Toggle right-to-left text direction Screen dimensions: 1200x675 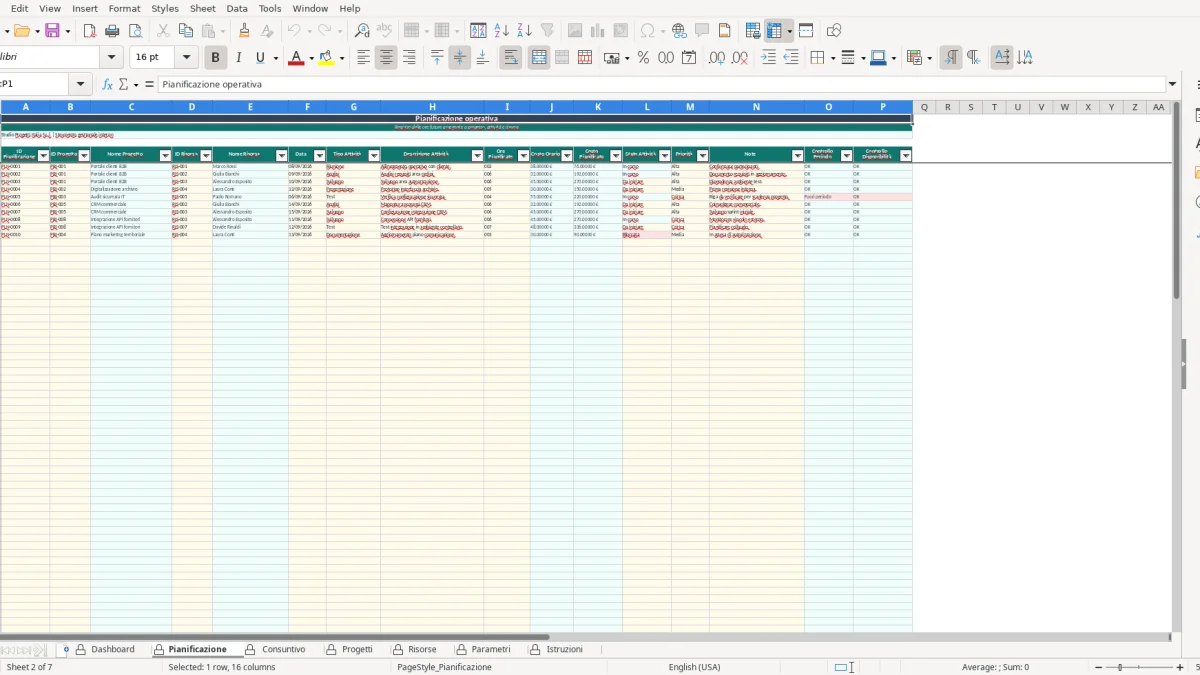pos(974,58)
